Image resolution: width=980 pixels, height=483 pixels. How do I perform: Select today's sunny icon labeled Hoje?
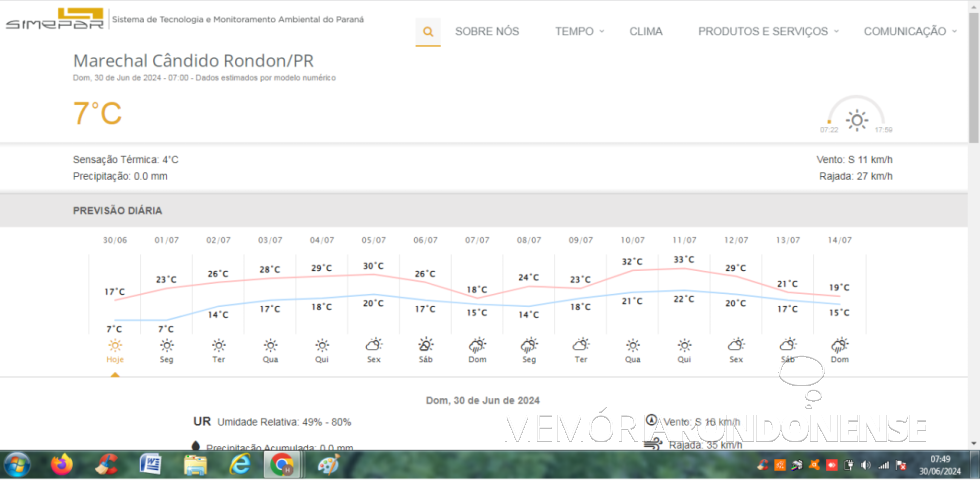click(115, 344)
